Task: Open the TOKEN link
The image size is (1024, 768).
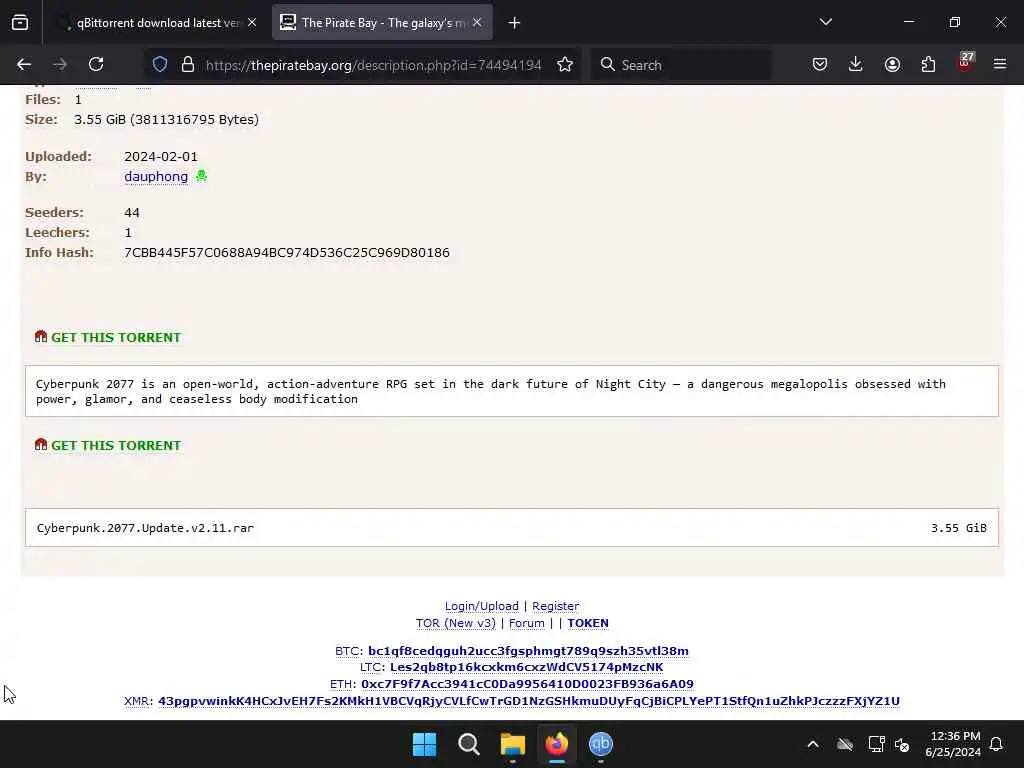Action: [588, 623]
